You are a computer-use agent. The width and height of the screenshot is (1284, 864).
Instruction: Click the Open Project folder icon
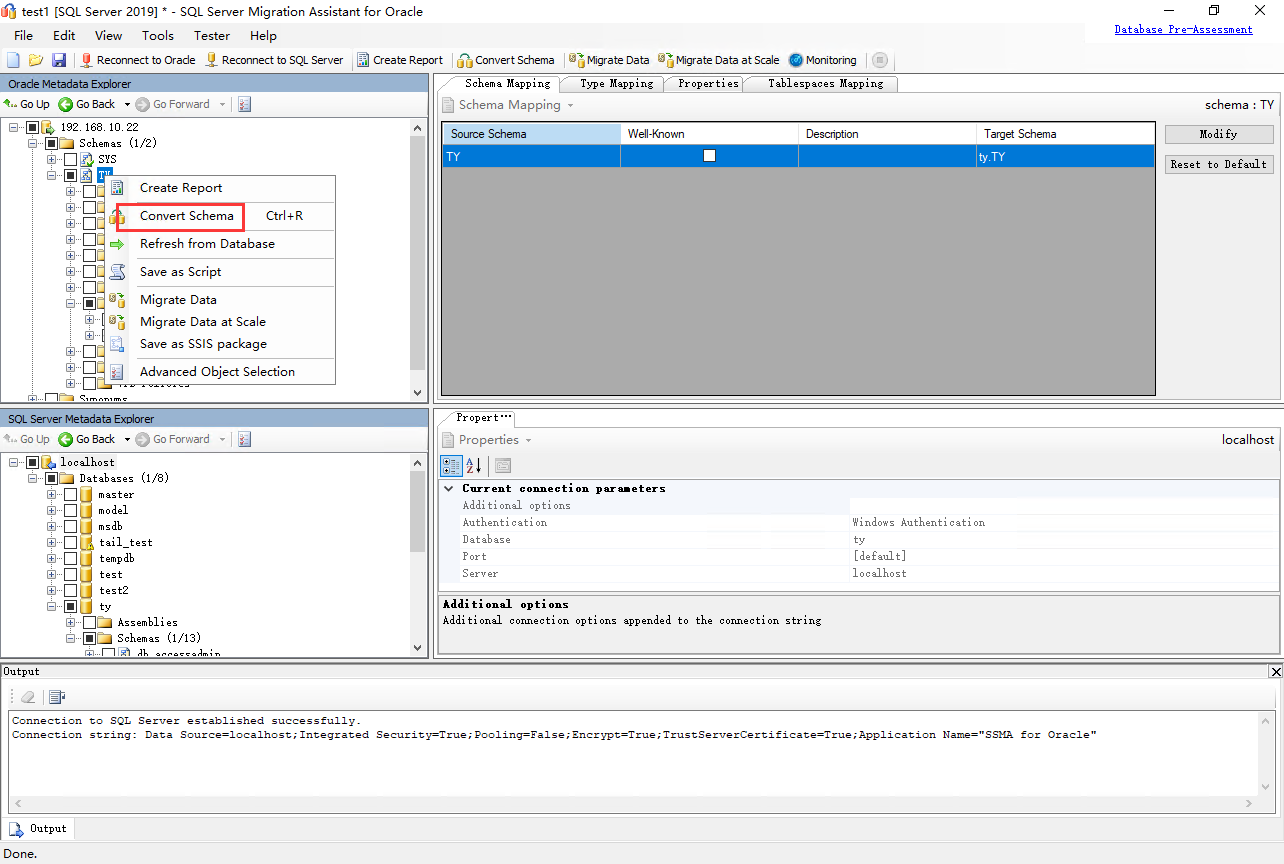pyautogui.click(x=36, y=60)
